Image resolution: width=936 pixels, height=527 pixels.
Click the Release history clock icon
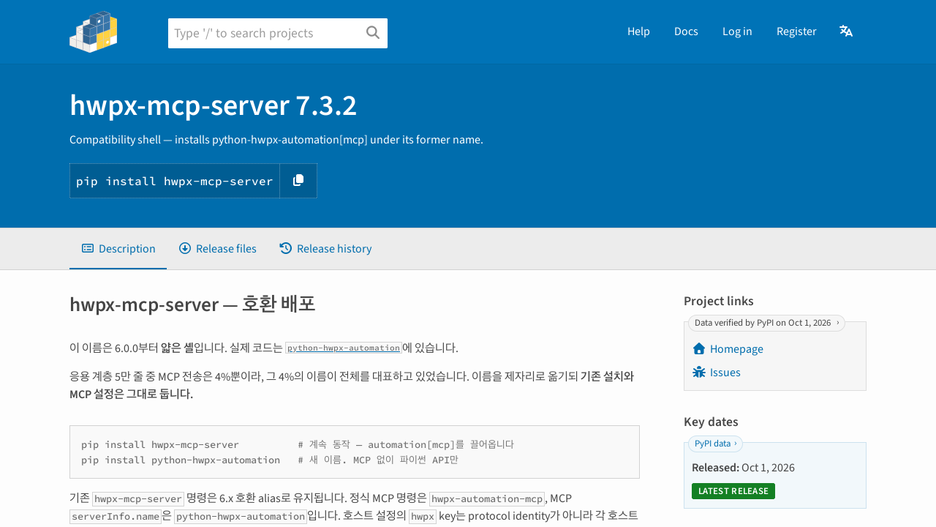[x=286, y=248]
